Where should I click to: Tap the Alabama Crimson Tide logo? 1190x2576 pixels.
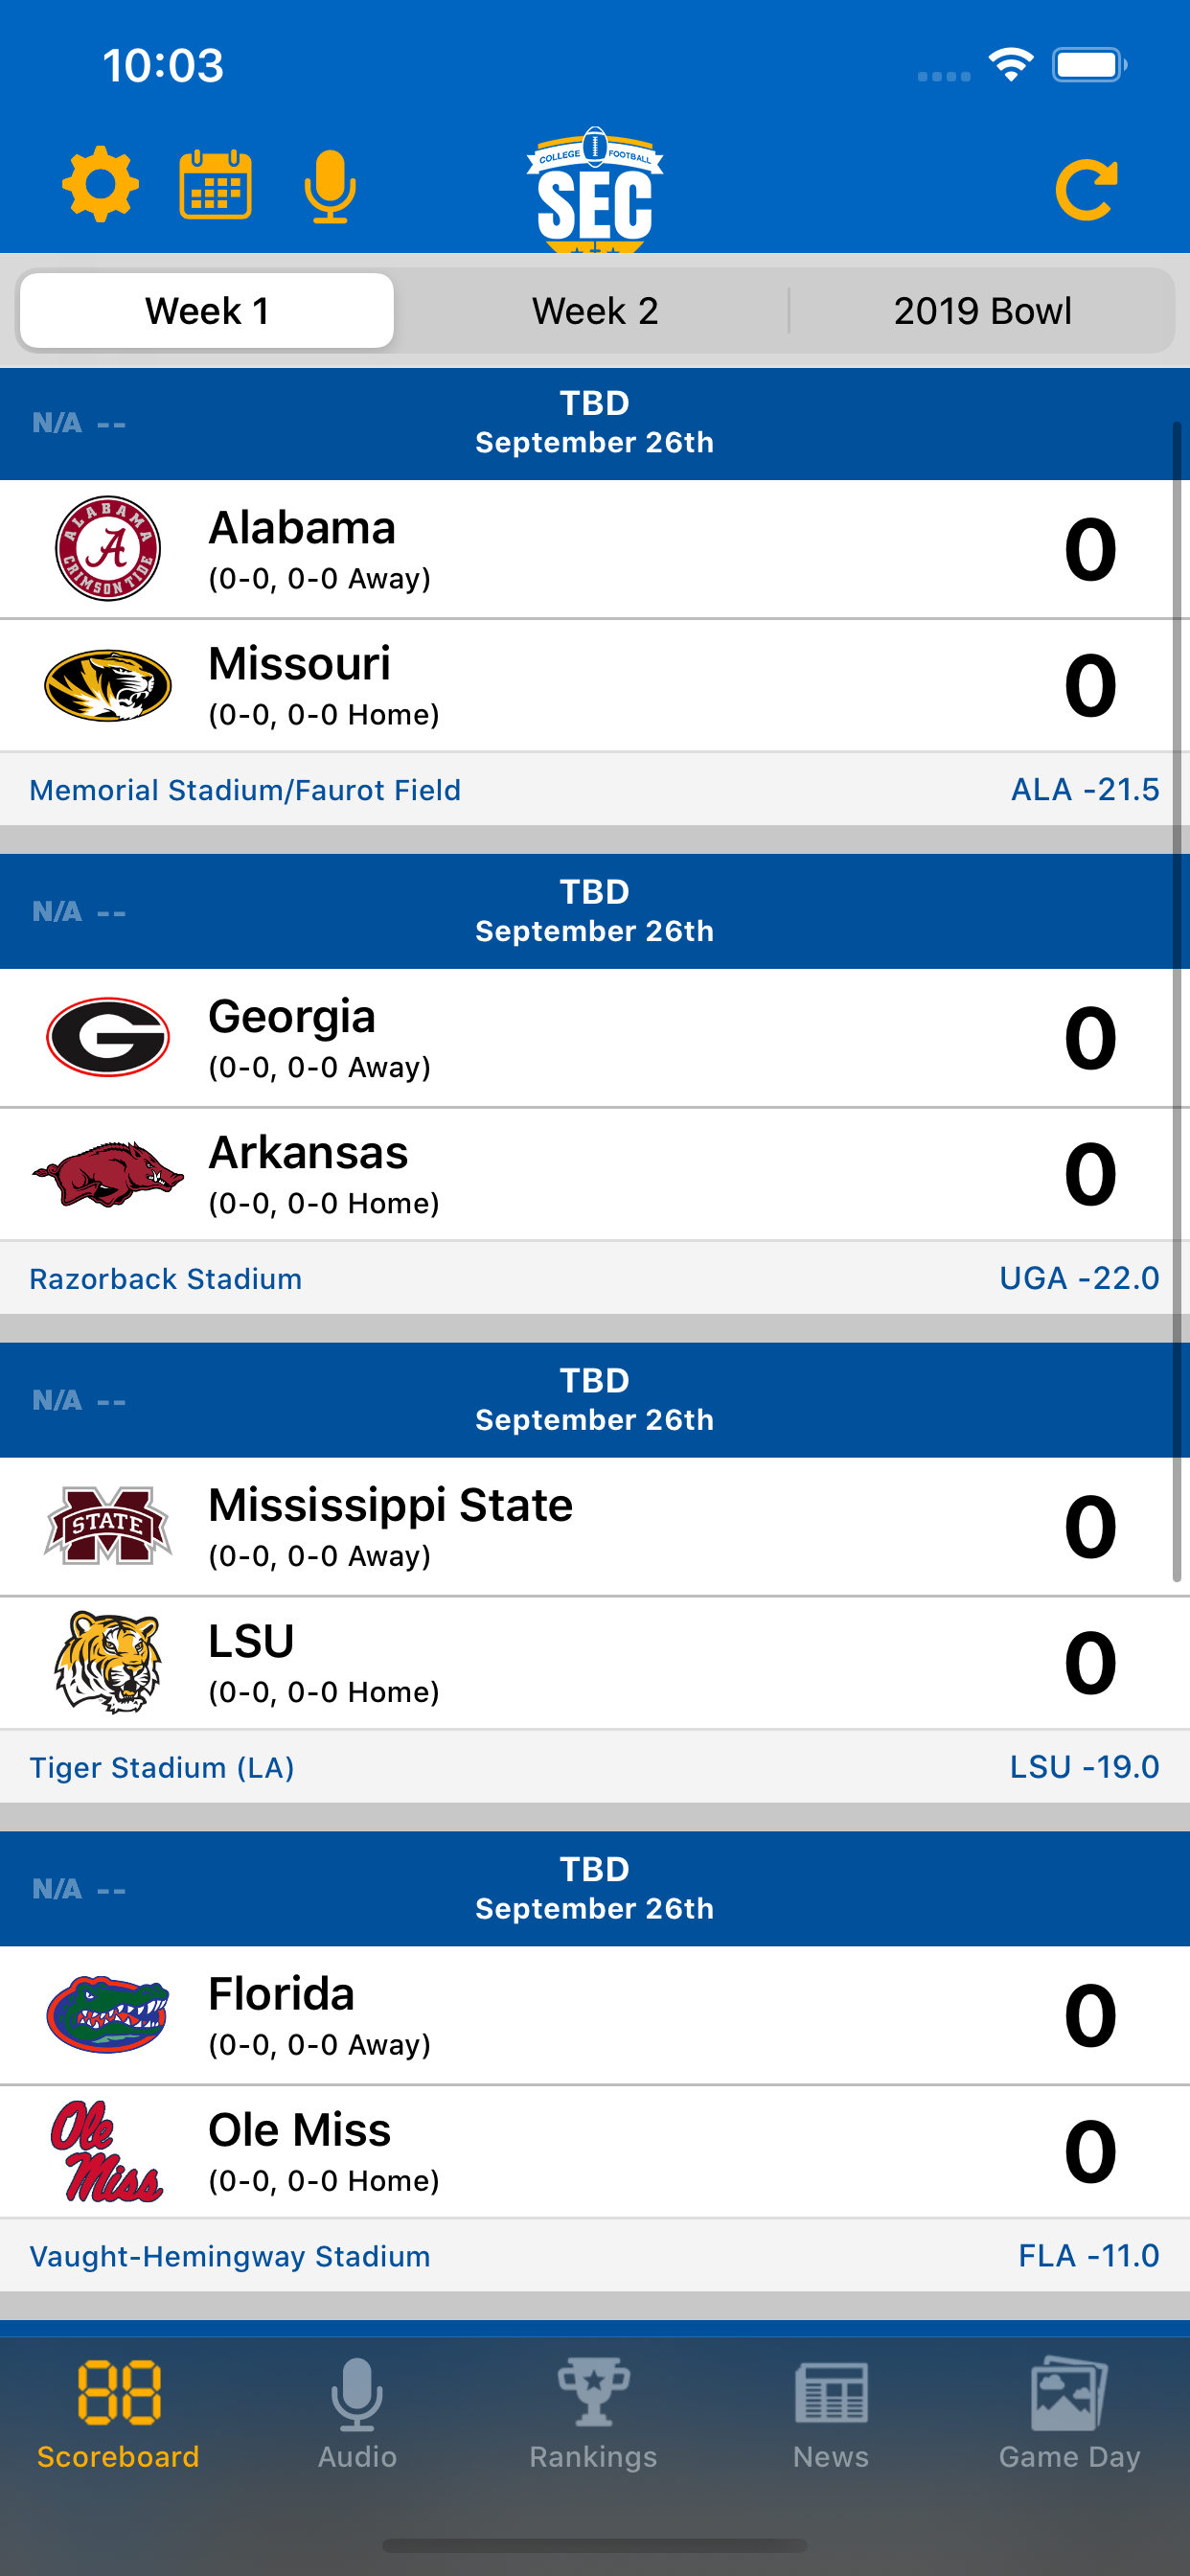[x=108, y=548]
